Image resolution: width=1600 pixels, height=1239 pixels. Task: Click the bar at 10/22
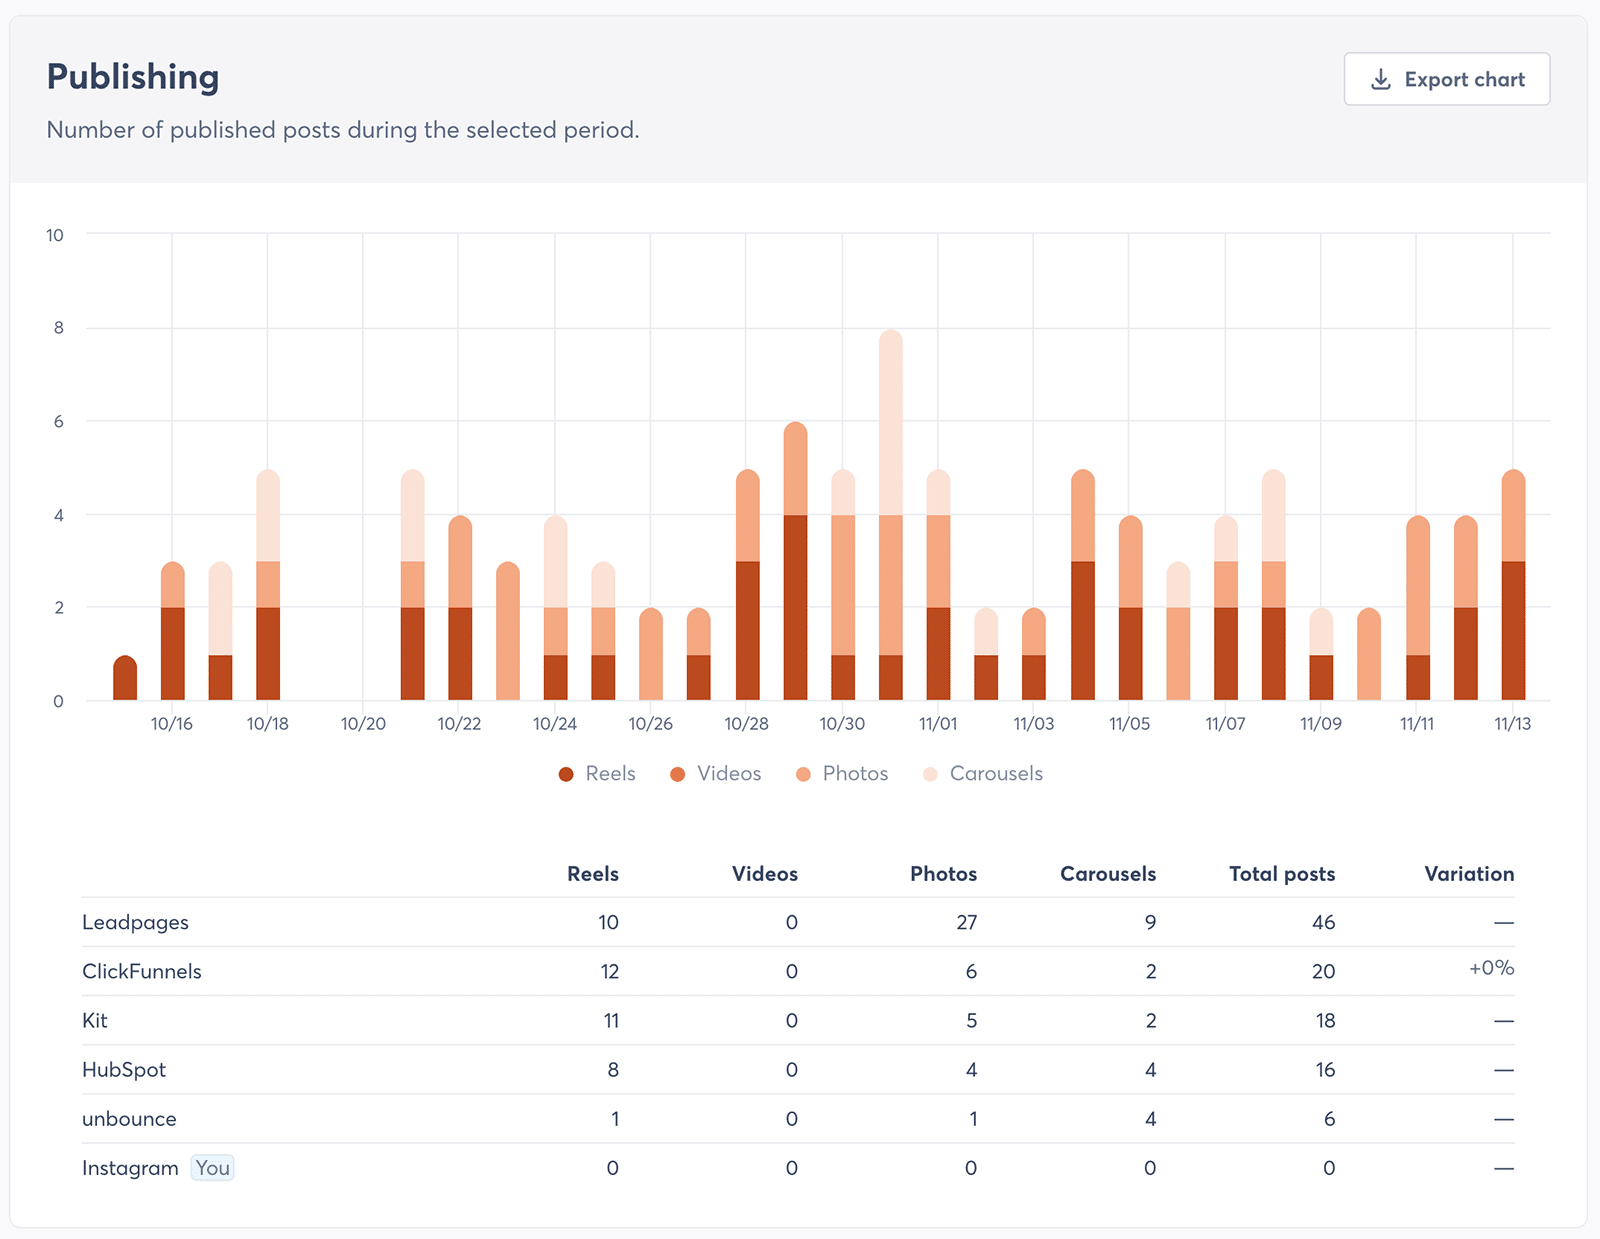[x=460, y=608]
